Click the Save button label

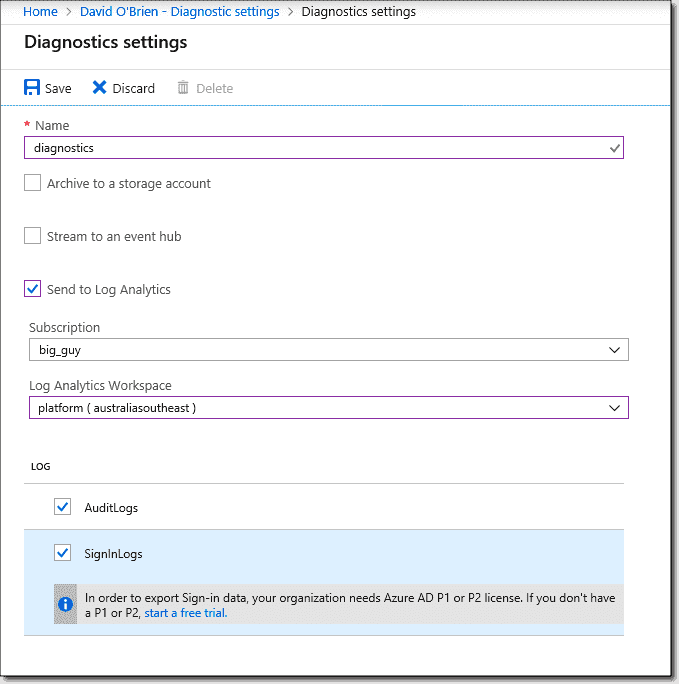58,89
